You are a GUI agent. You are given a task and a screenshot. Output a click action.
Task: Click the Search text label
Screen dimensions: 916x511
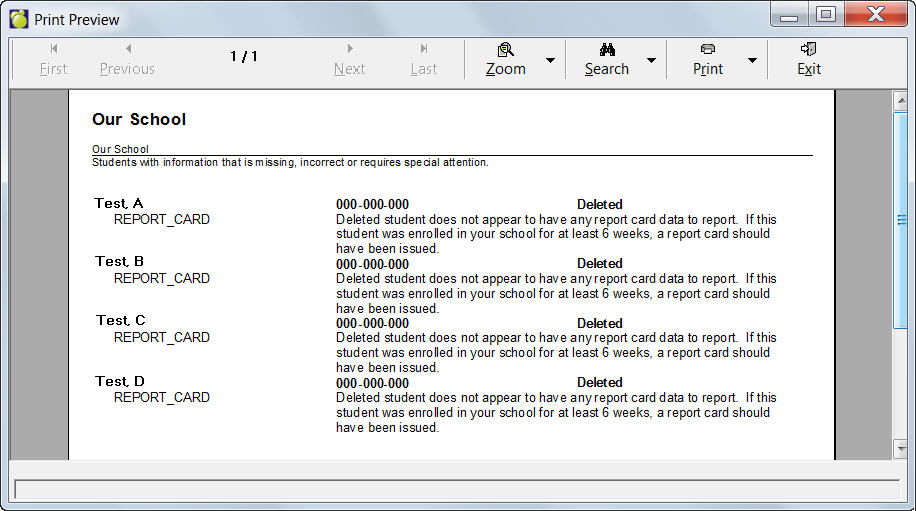tap(607, 69)
